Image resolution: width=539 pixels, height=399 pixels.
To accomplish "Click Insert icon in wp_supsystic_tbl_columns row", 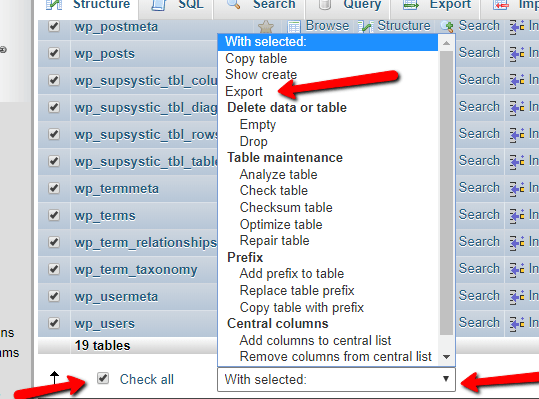I will coord(517,81).
